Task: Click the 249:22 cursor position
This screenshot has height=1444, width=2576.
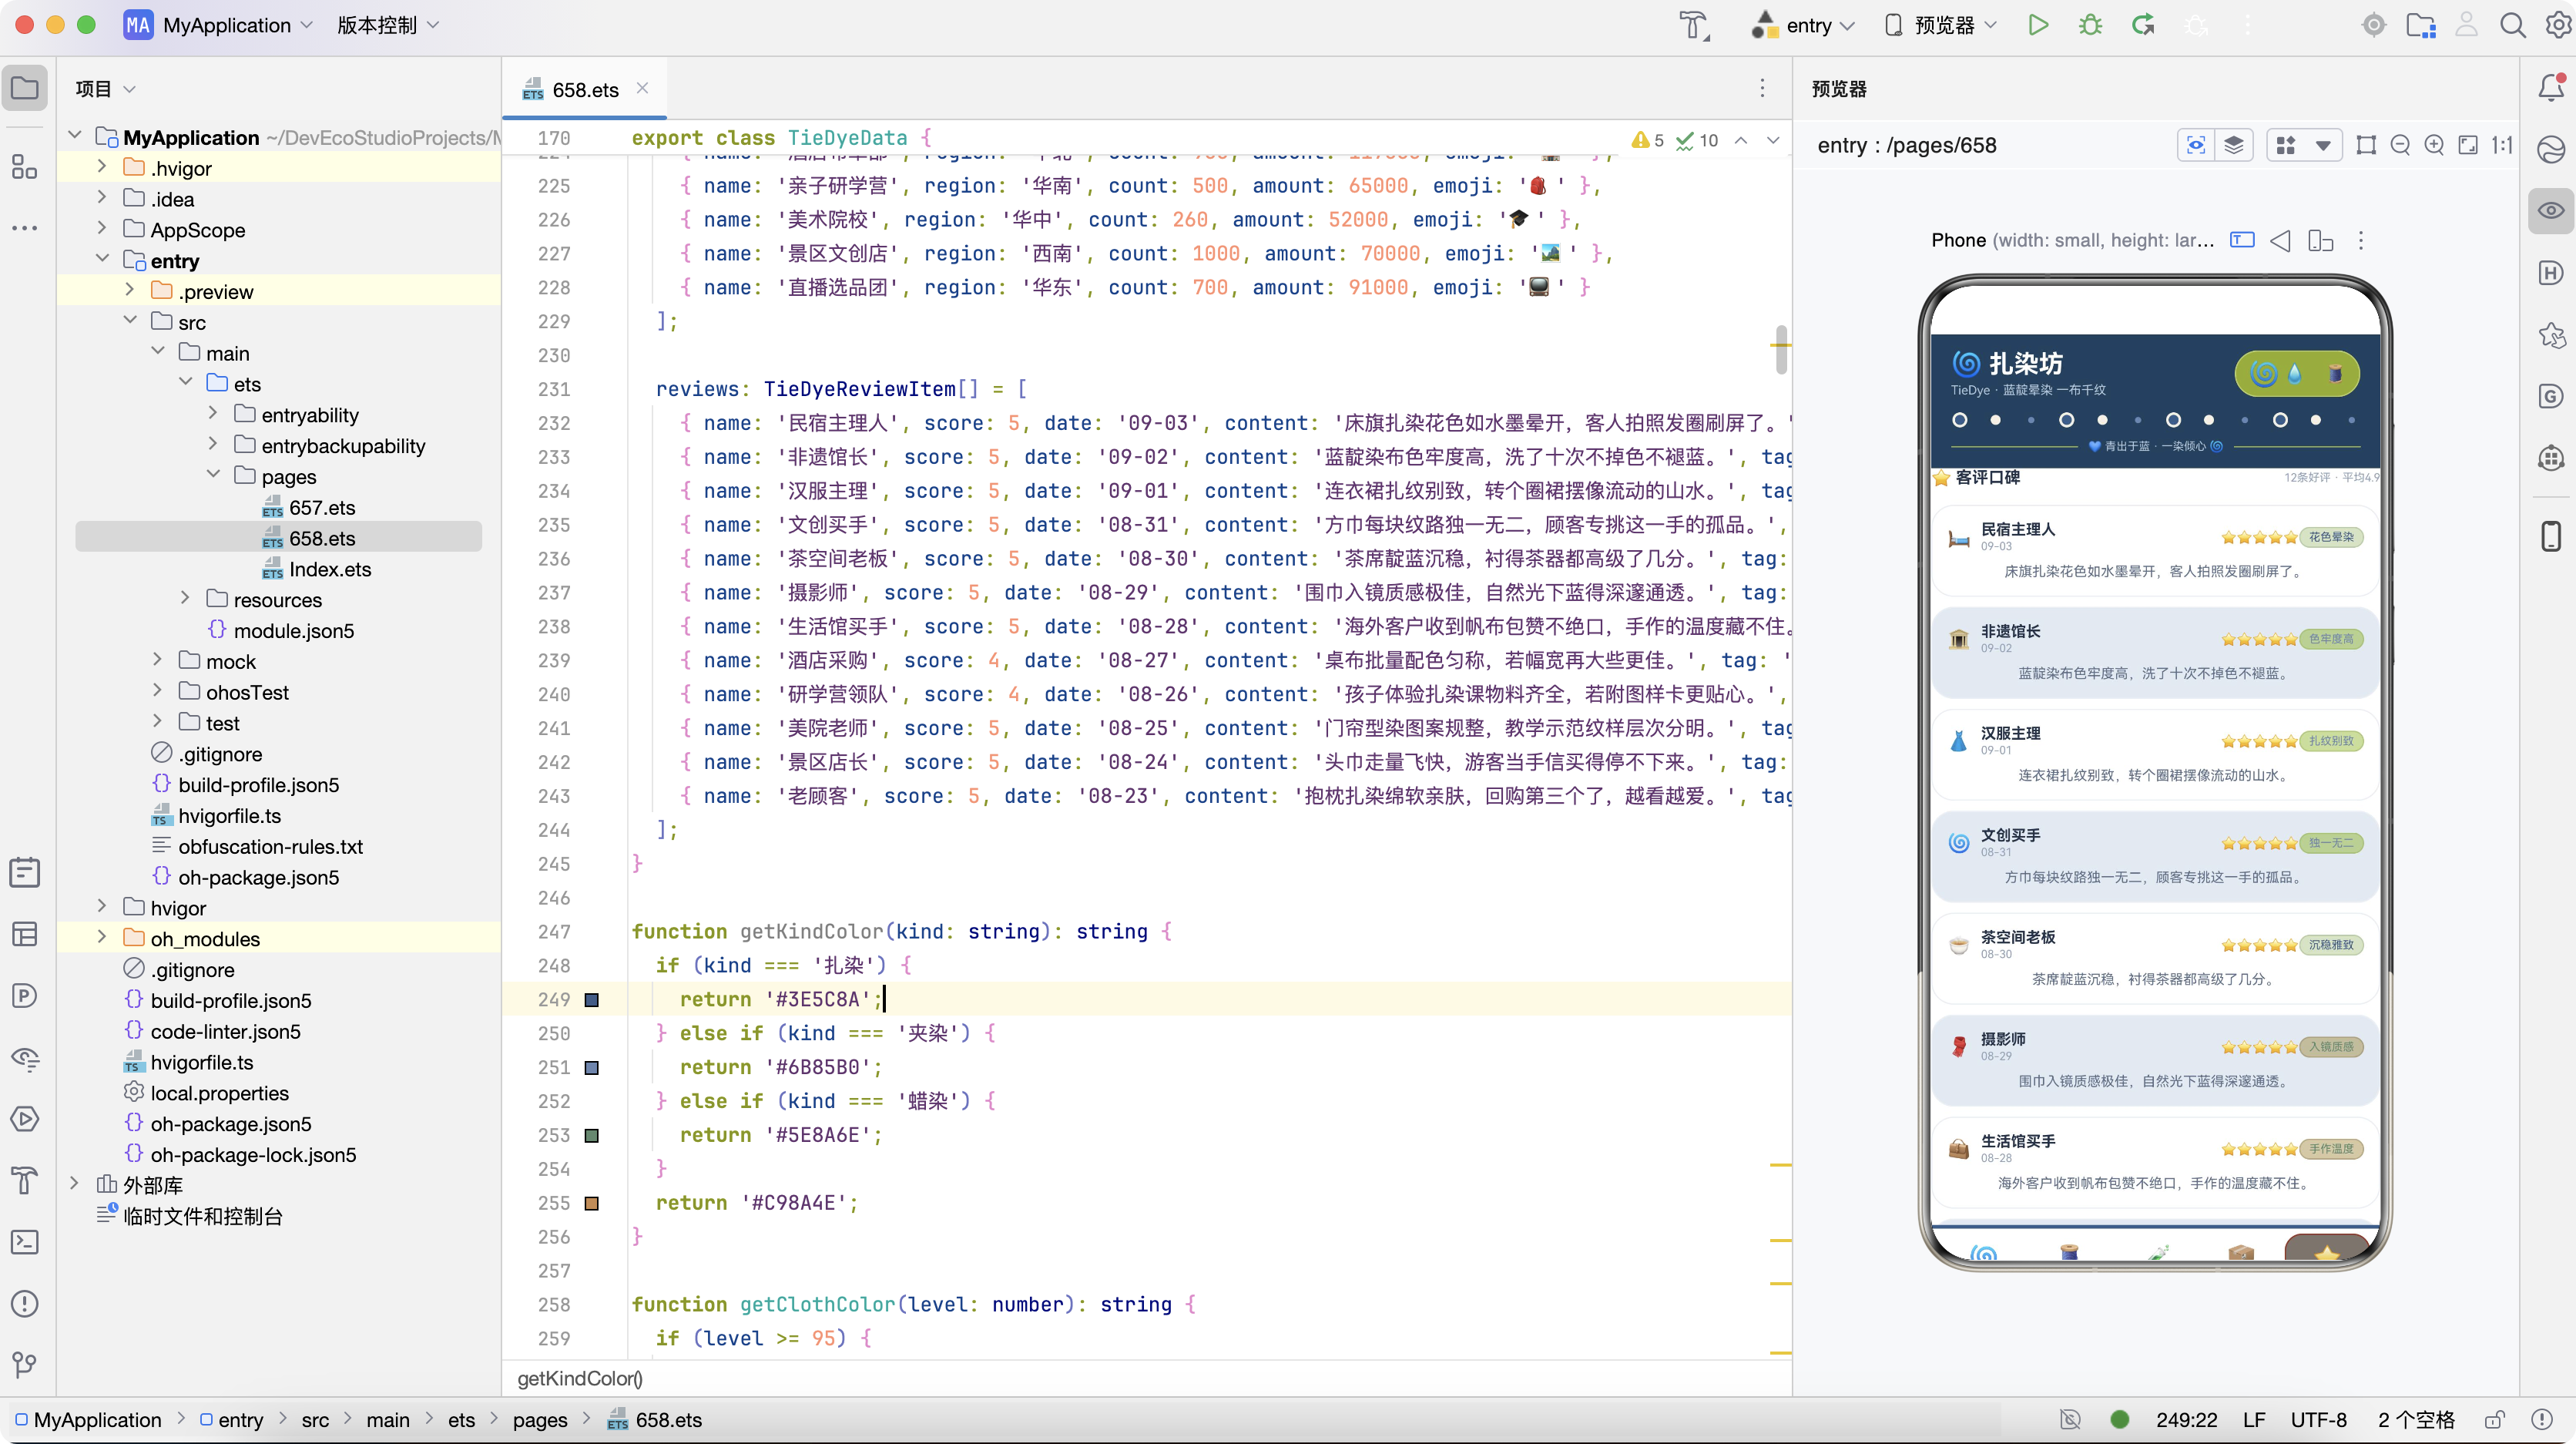Action: pyautogui.click(x=2186, y=1420)
